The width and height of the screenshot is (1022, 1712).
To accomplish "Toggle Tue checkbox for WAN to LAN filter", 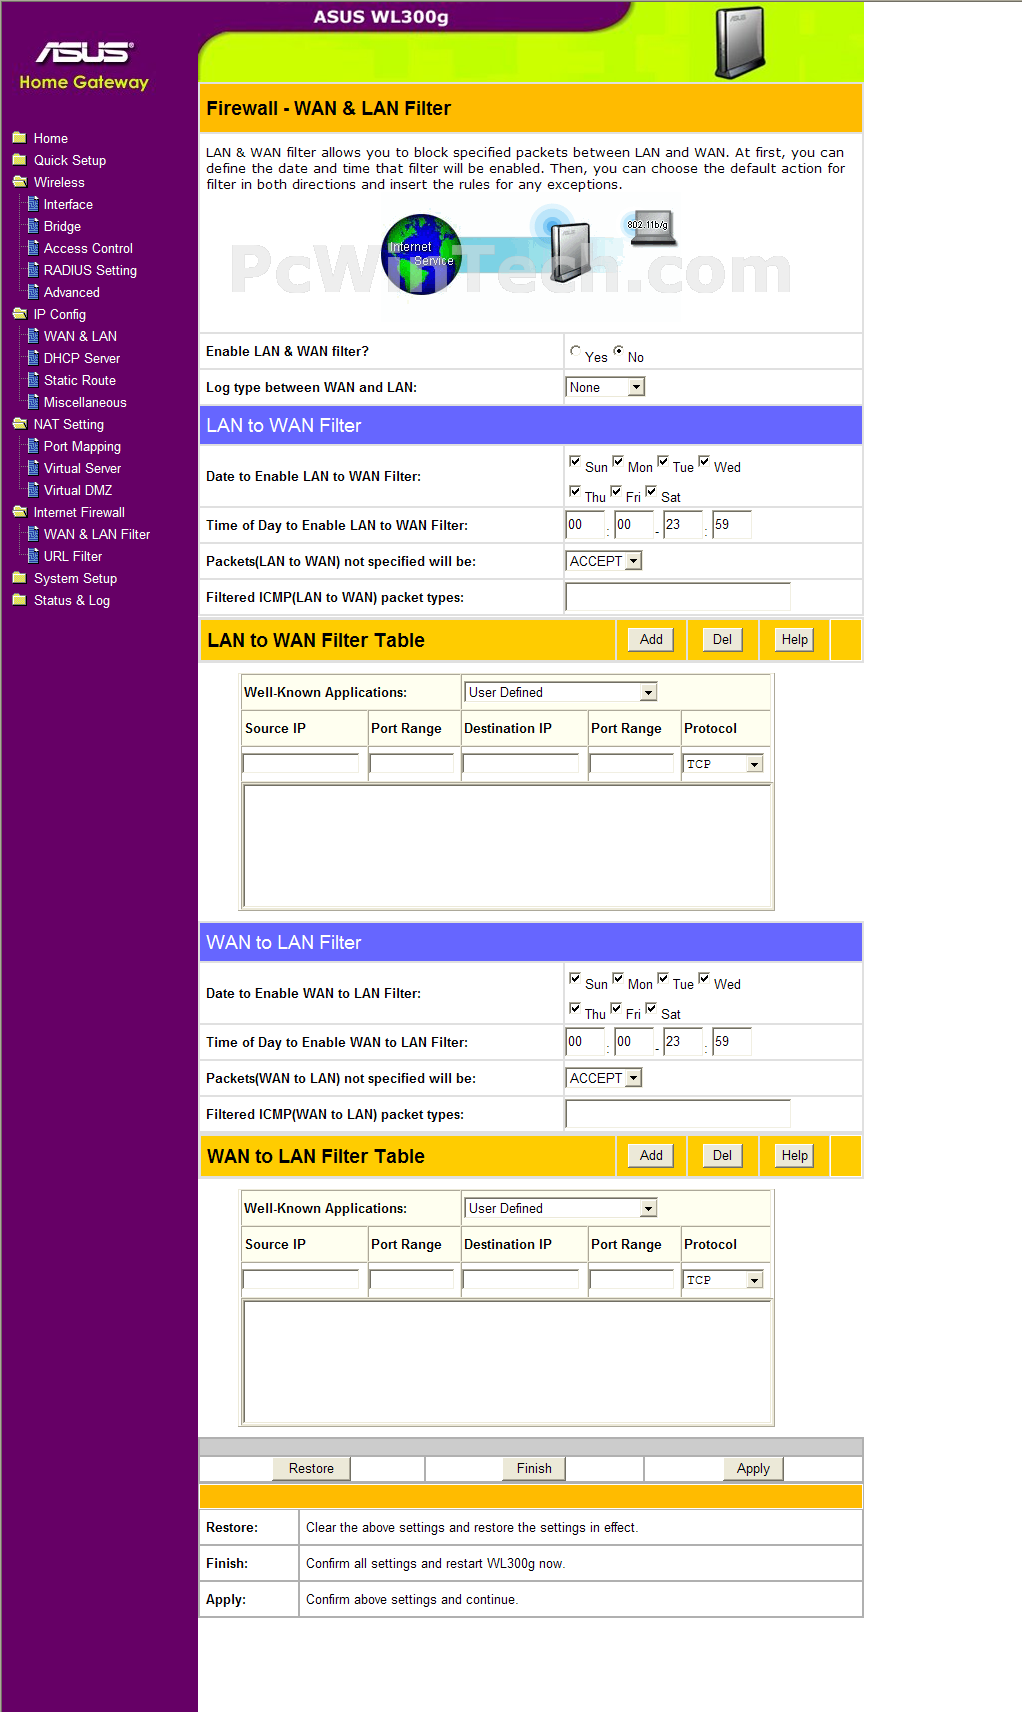I will (x=663, y=978).
